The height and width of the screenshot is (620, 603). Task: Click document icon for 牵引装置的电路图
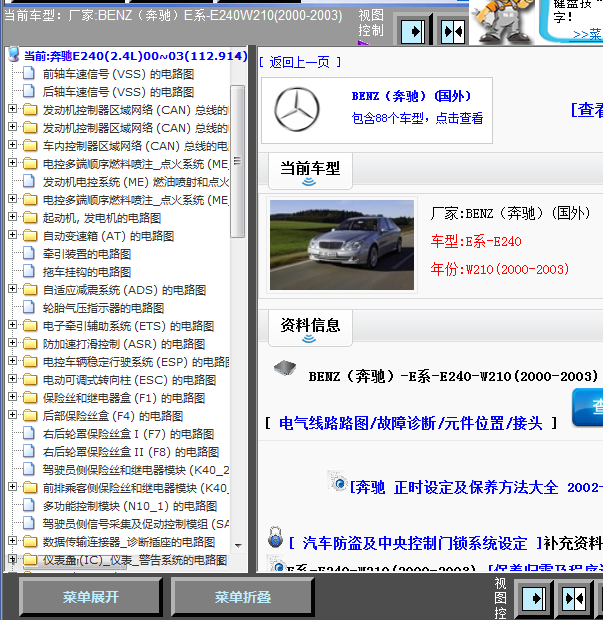click(x=28, y=253)
